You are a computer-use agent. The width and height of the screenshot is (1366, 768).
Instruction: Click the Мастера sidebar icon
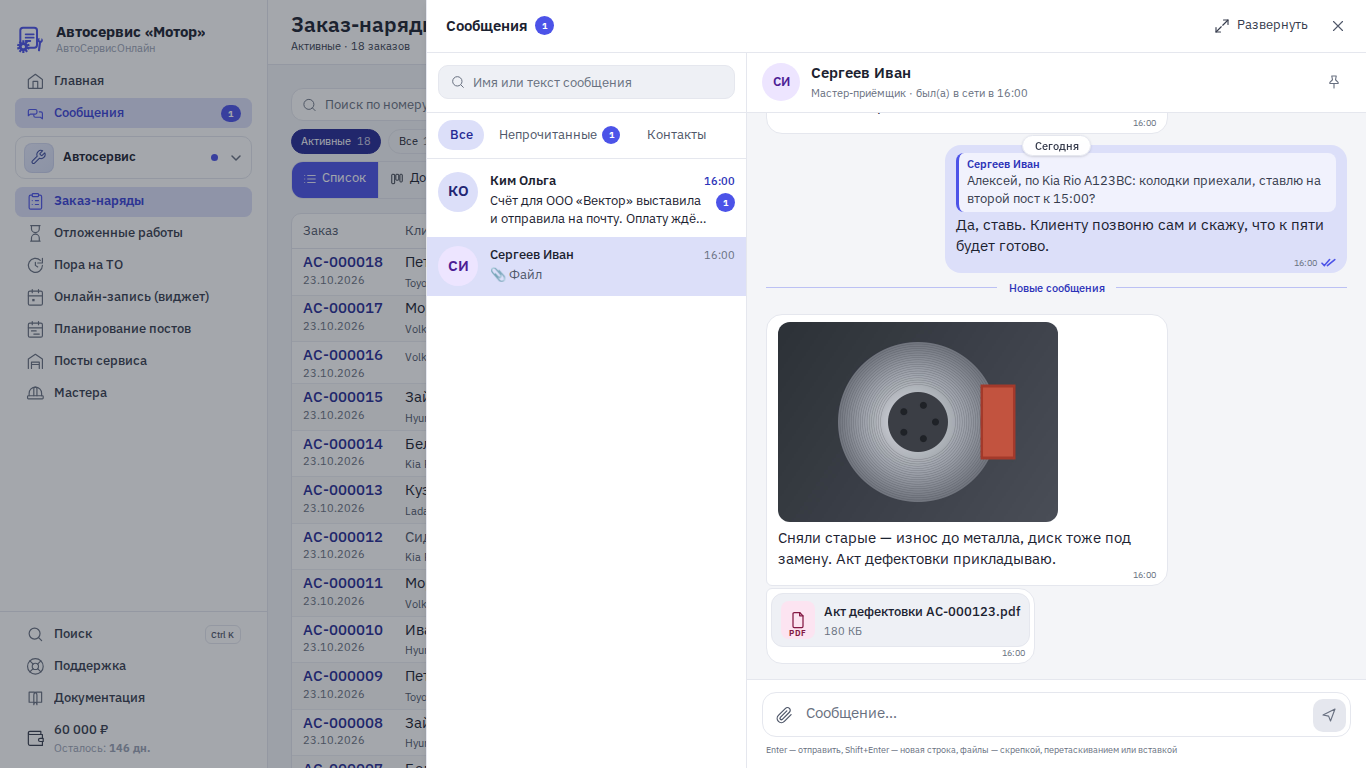coord(36,393)
